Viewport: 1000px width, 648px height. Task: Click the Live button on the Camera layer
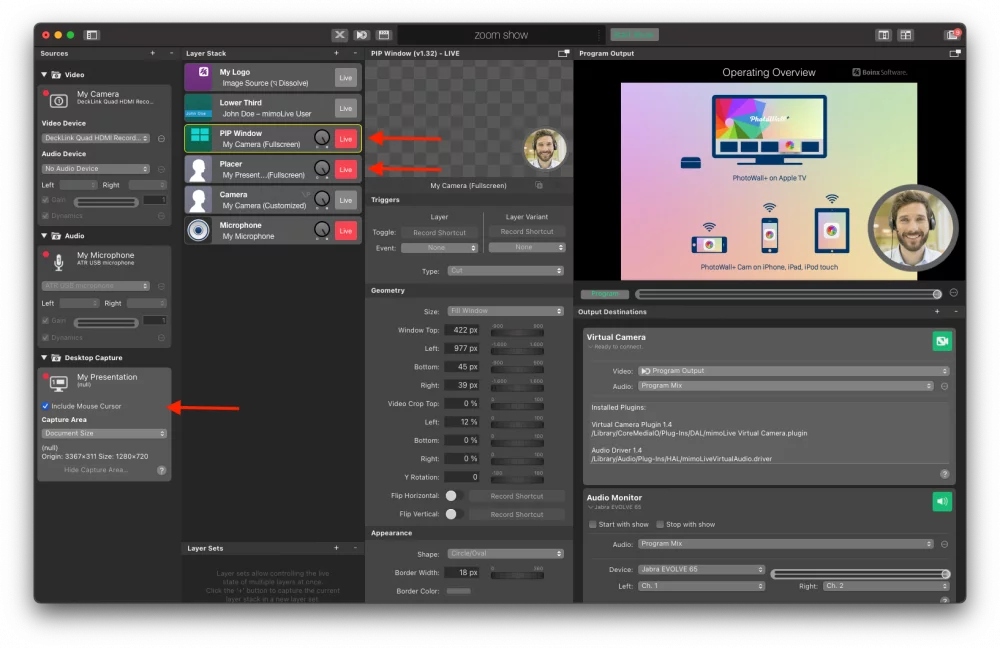[x=346, y=200]
